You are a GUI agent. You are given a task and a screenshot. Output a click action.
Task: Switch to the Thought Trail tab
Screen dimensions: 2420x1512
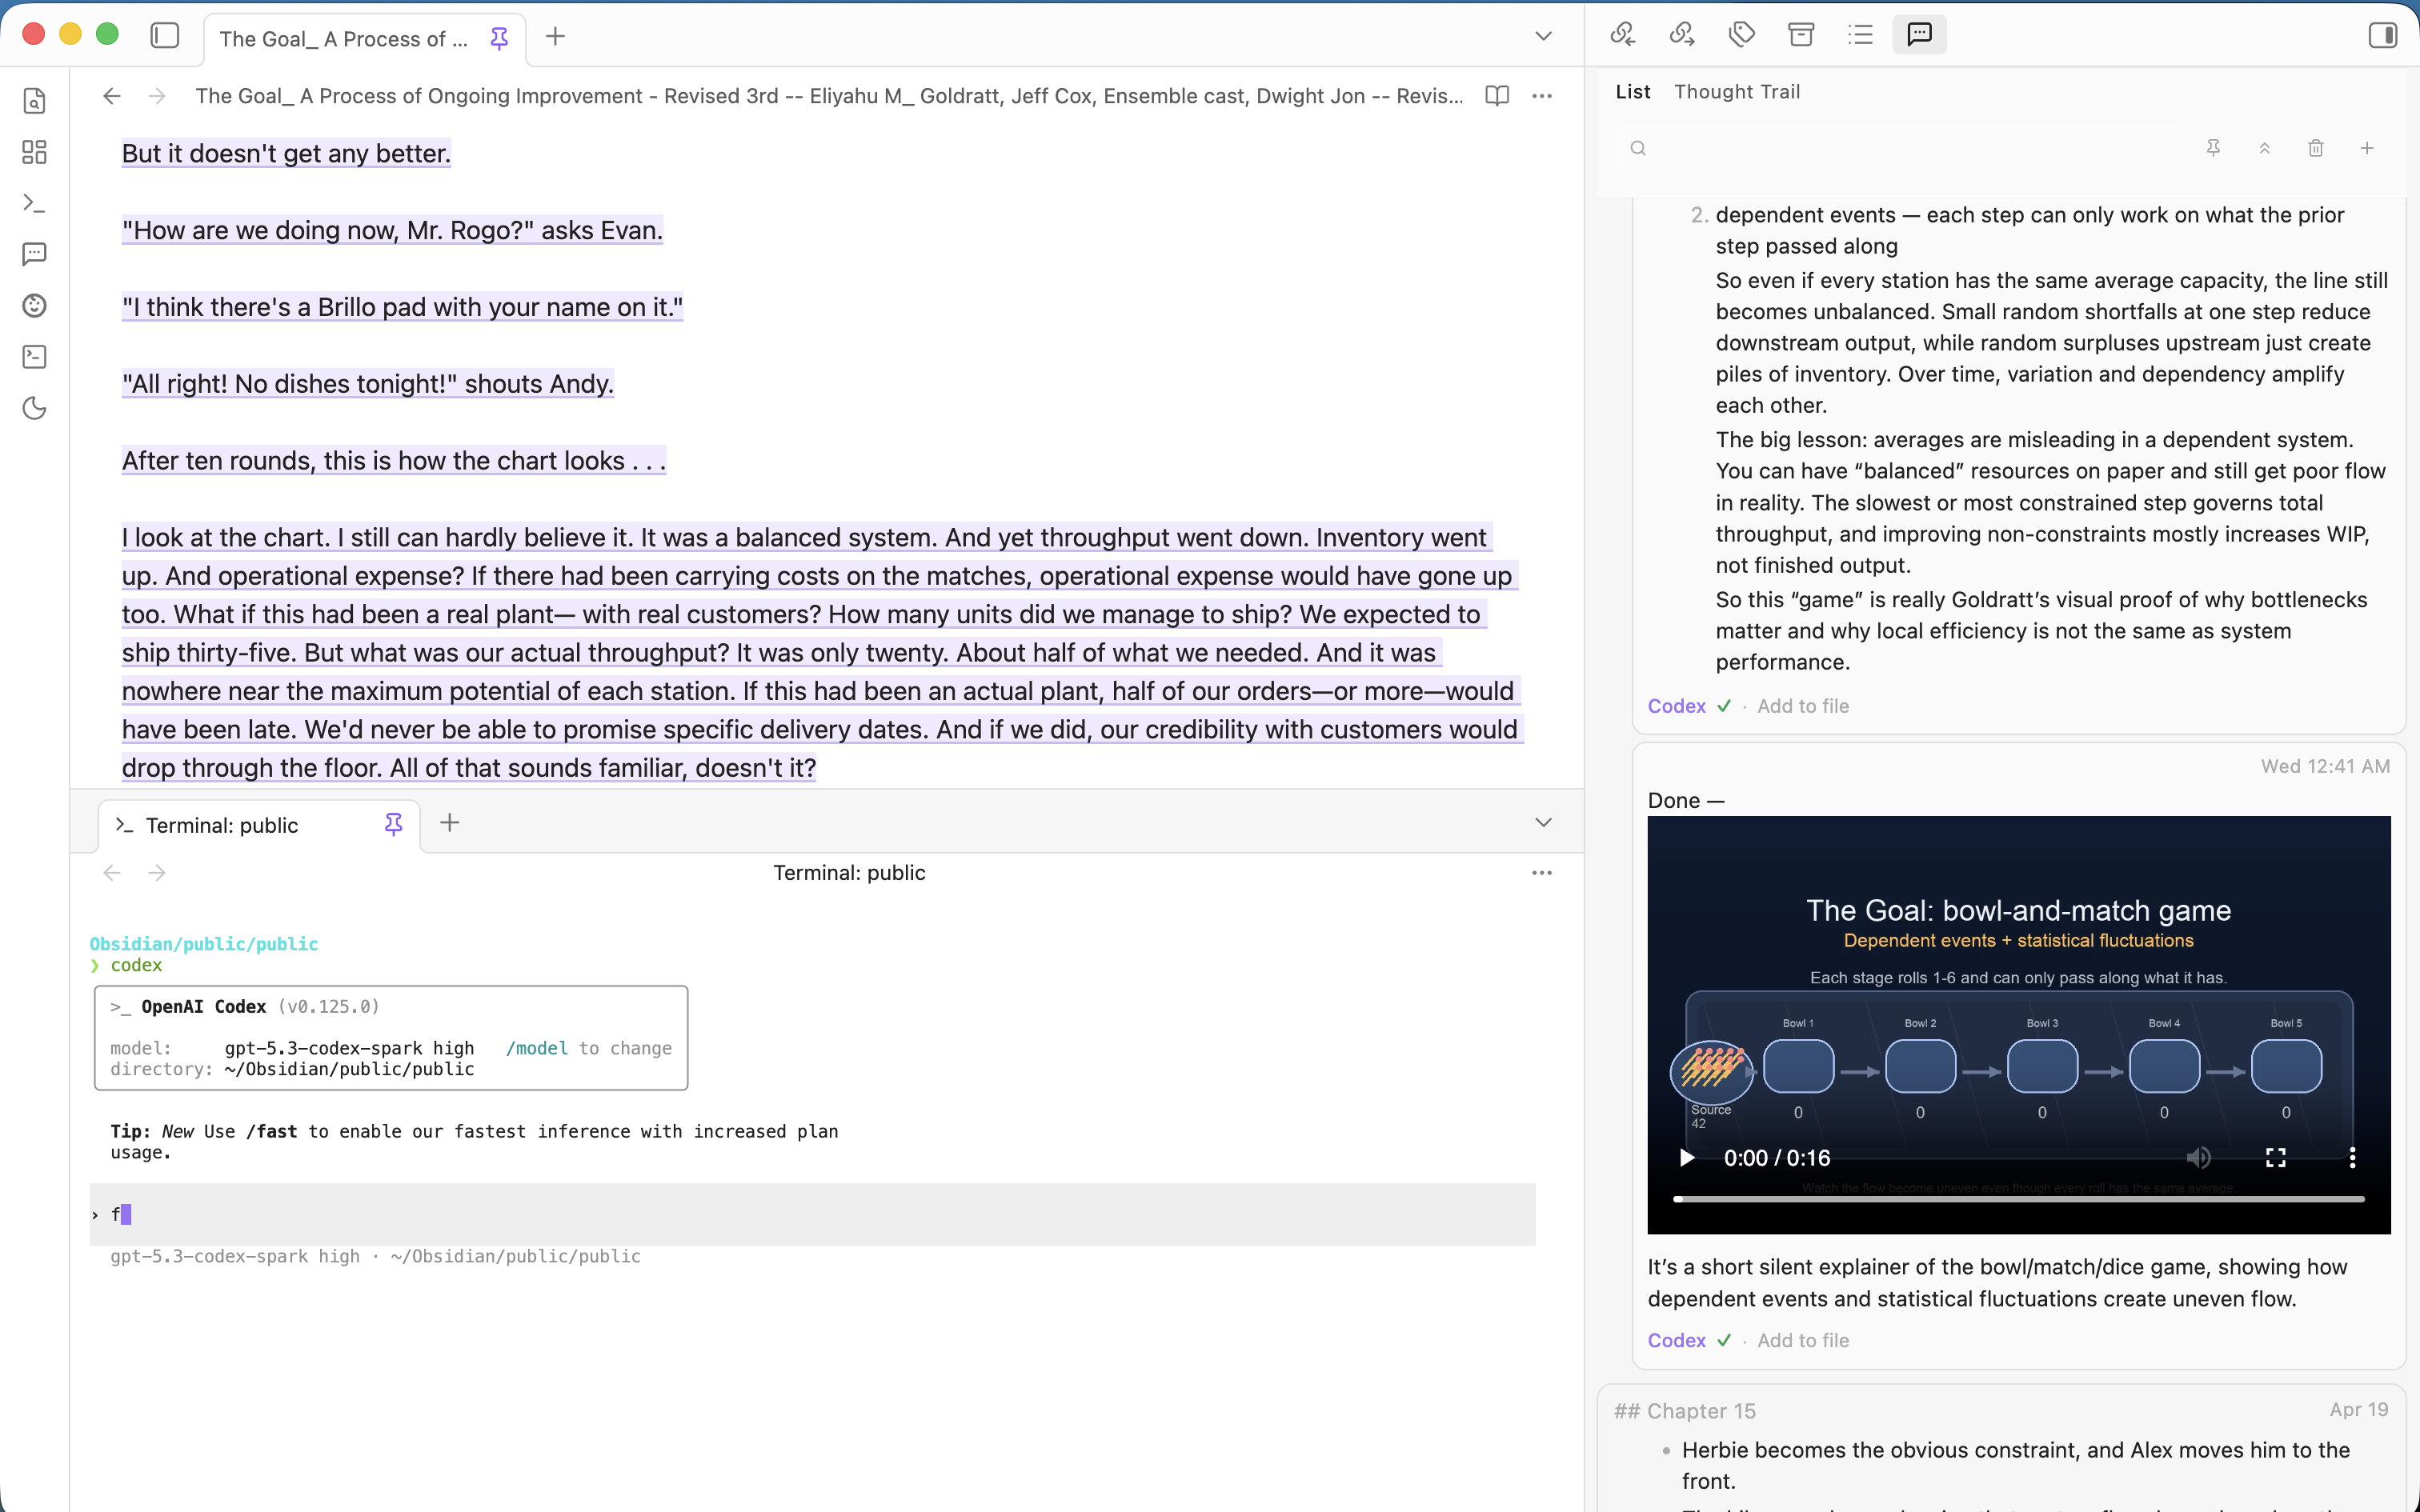click(x=1737, y=92)
